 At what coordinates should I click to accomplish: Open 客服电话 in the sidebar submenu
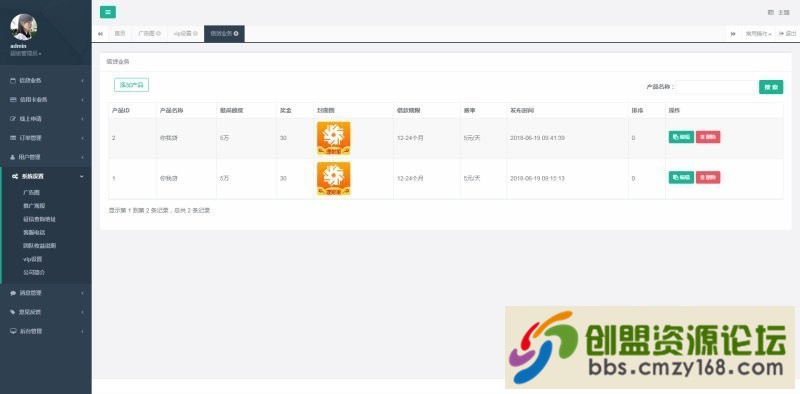[x=34, y=232]
